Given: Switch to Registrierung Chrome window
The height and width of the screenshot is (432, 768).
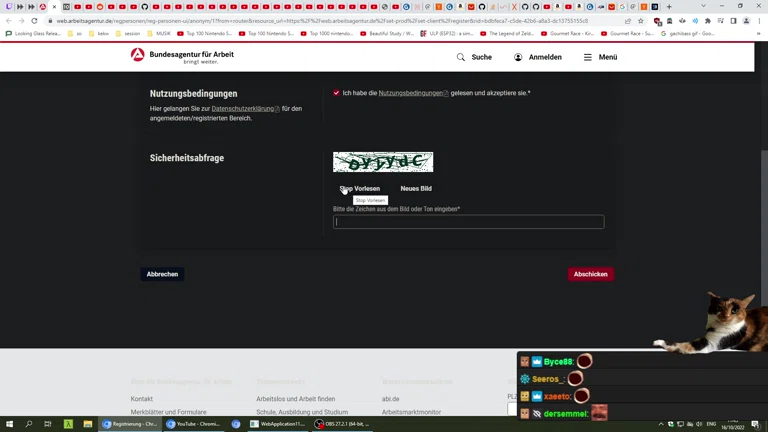Looking at the screenshot, I should (130, 424).
